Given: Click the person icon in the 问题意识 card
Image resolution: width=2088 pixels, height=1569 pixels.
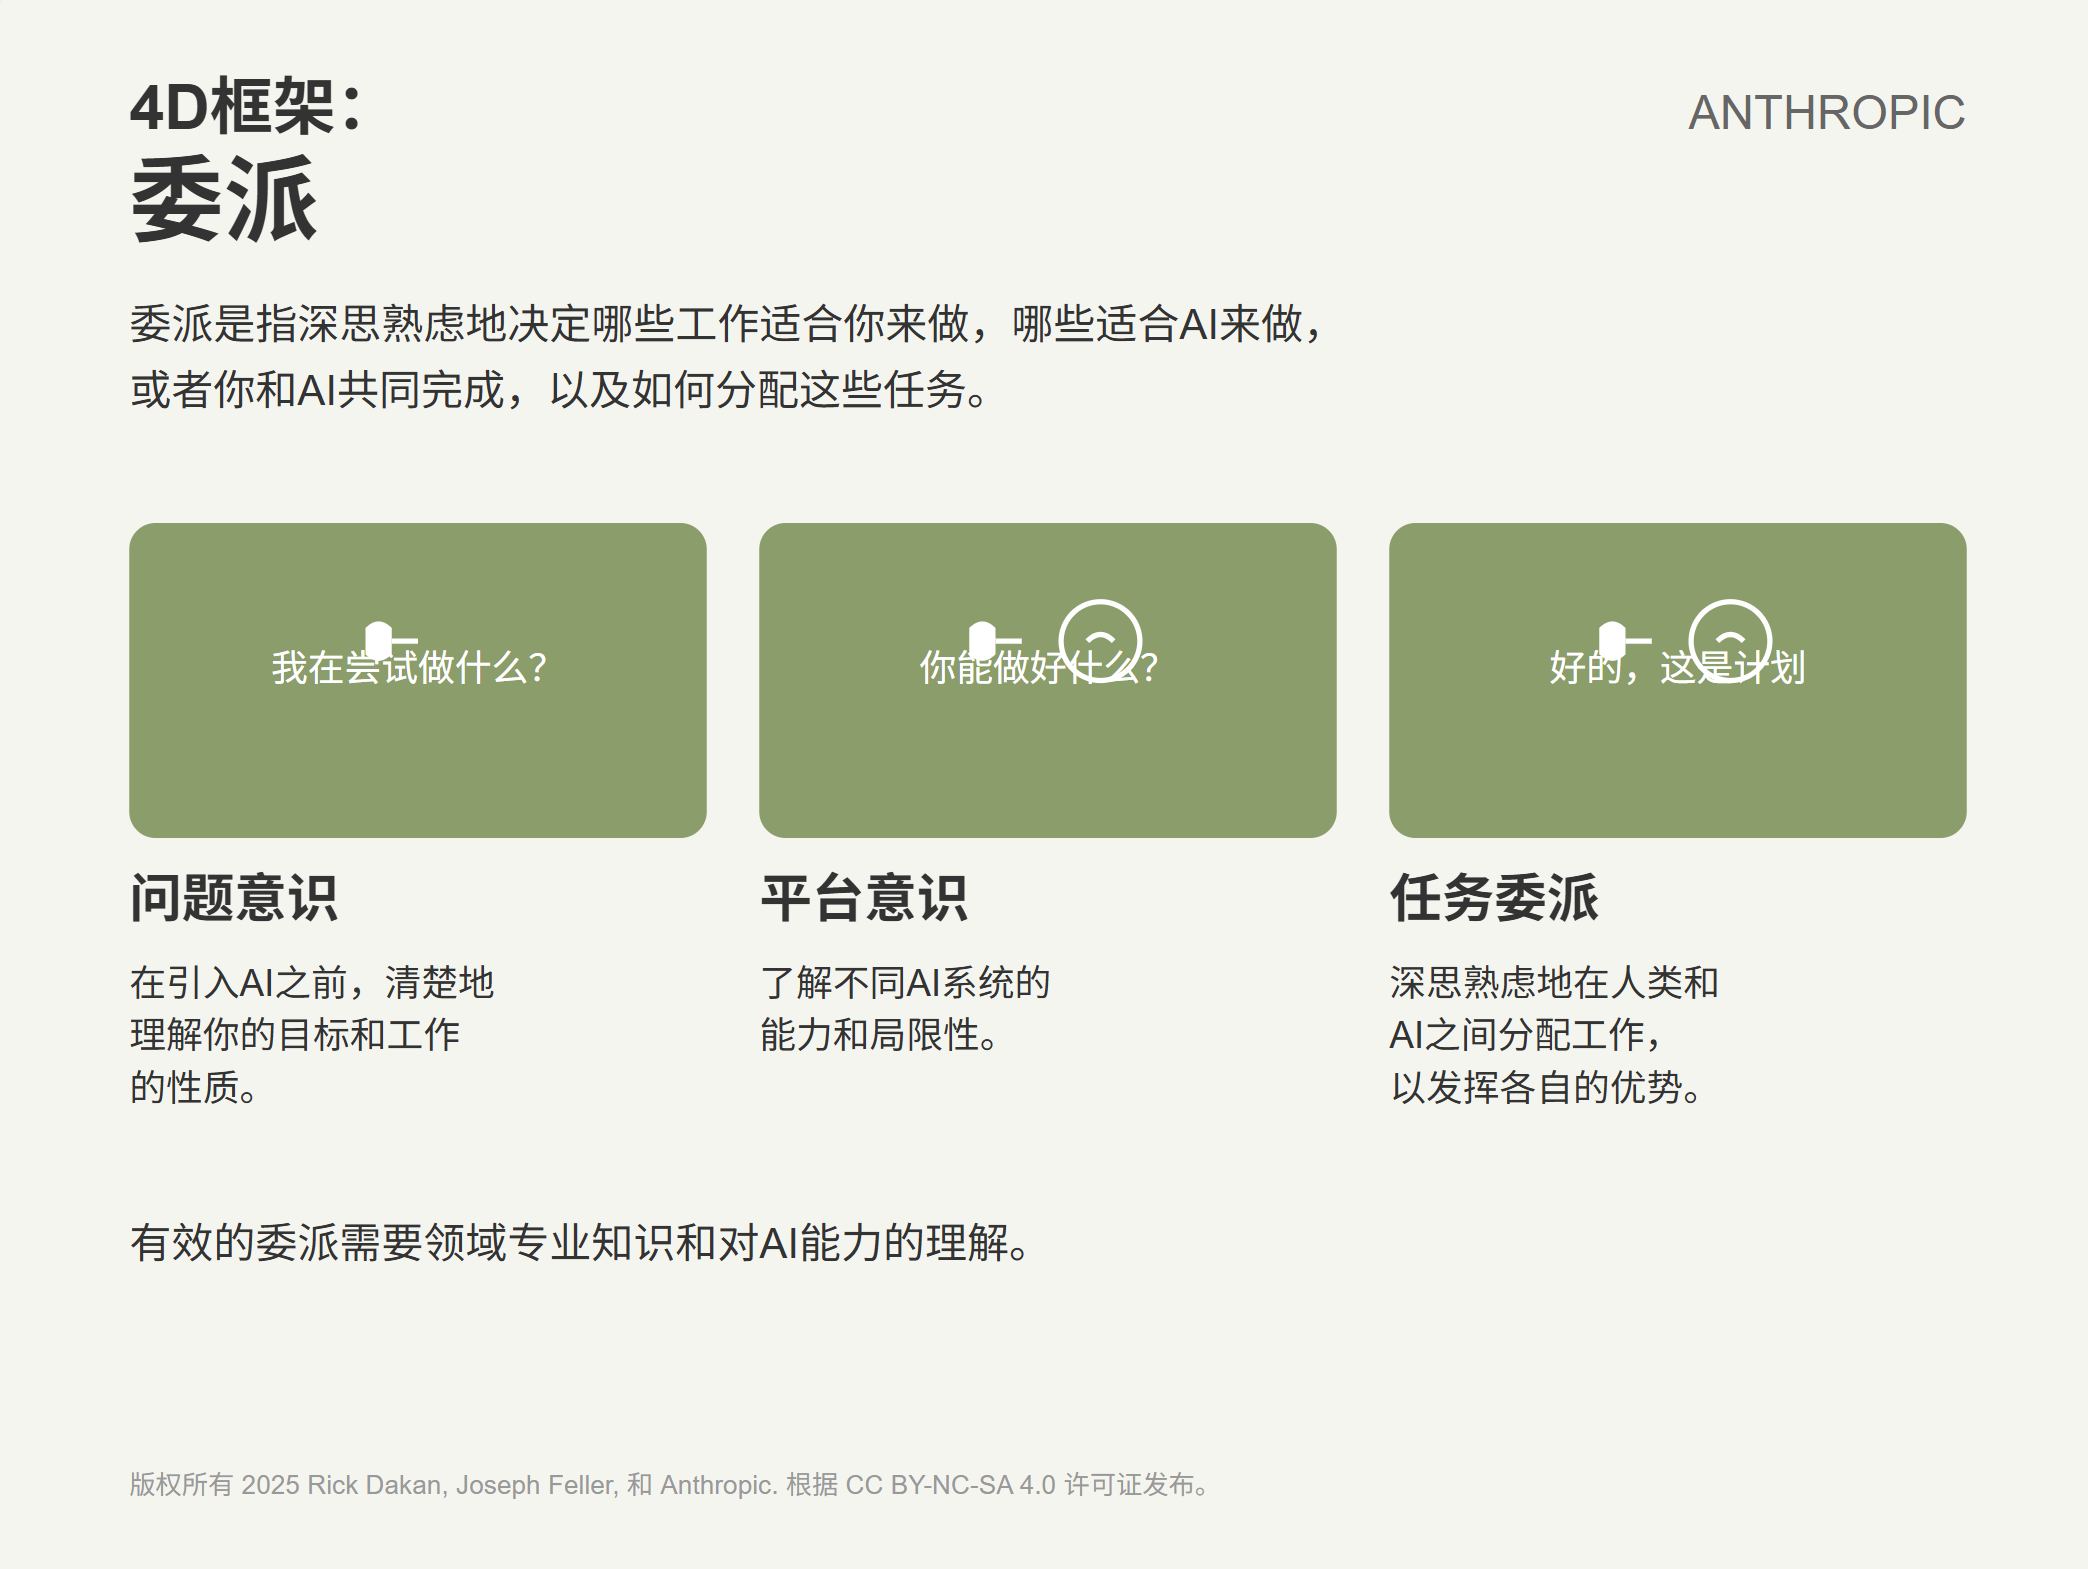Looking at the screenshot, I should click(x=380, y=640).
